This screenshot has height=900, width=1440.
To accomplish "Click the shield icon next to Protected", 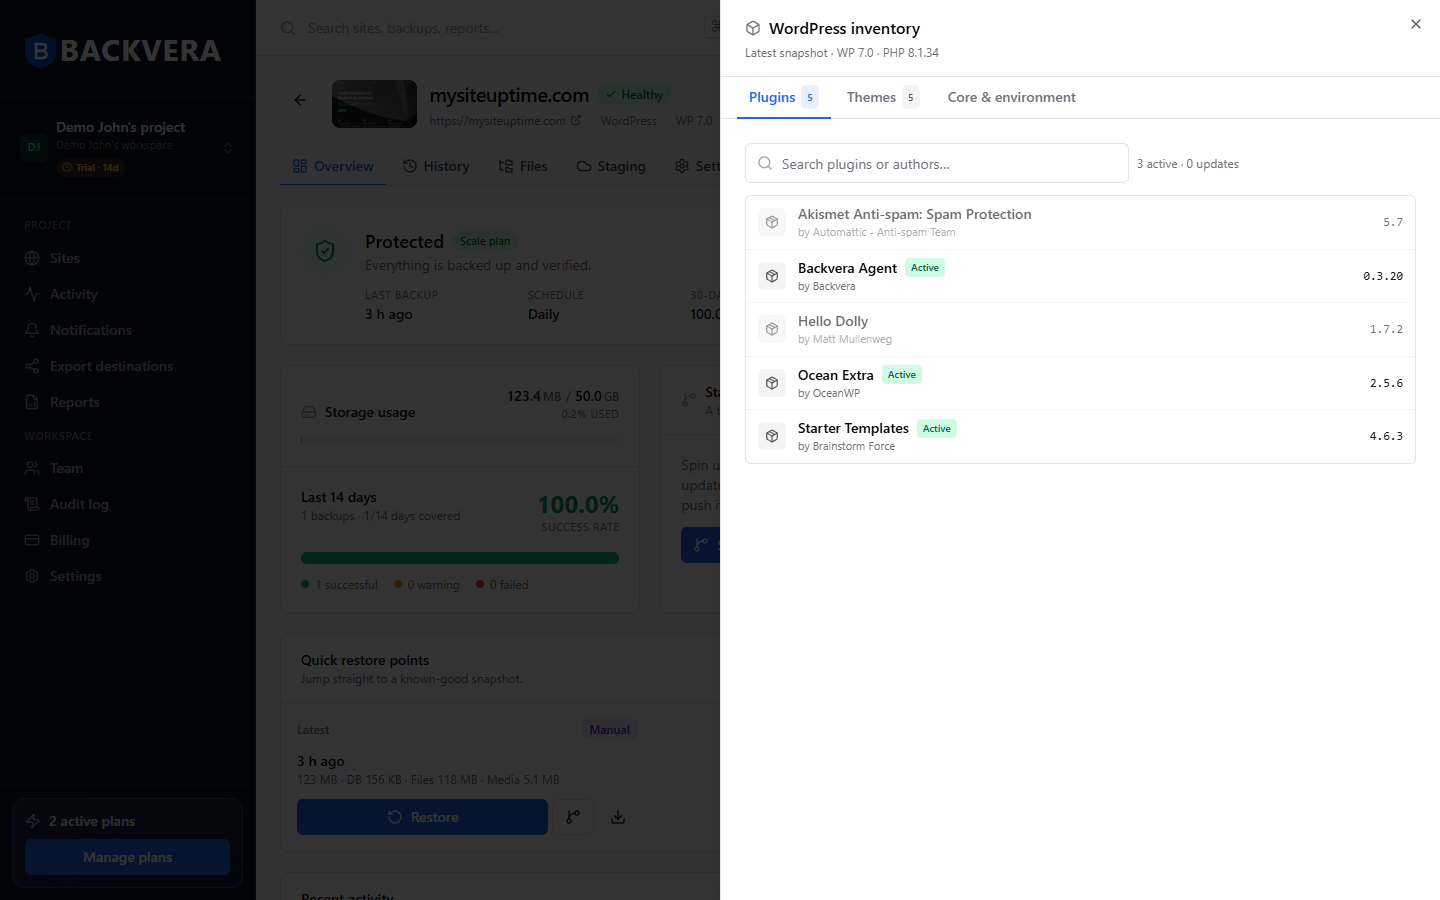I will [x=325, y=251].
